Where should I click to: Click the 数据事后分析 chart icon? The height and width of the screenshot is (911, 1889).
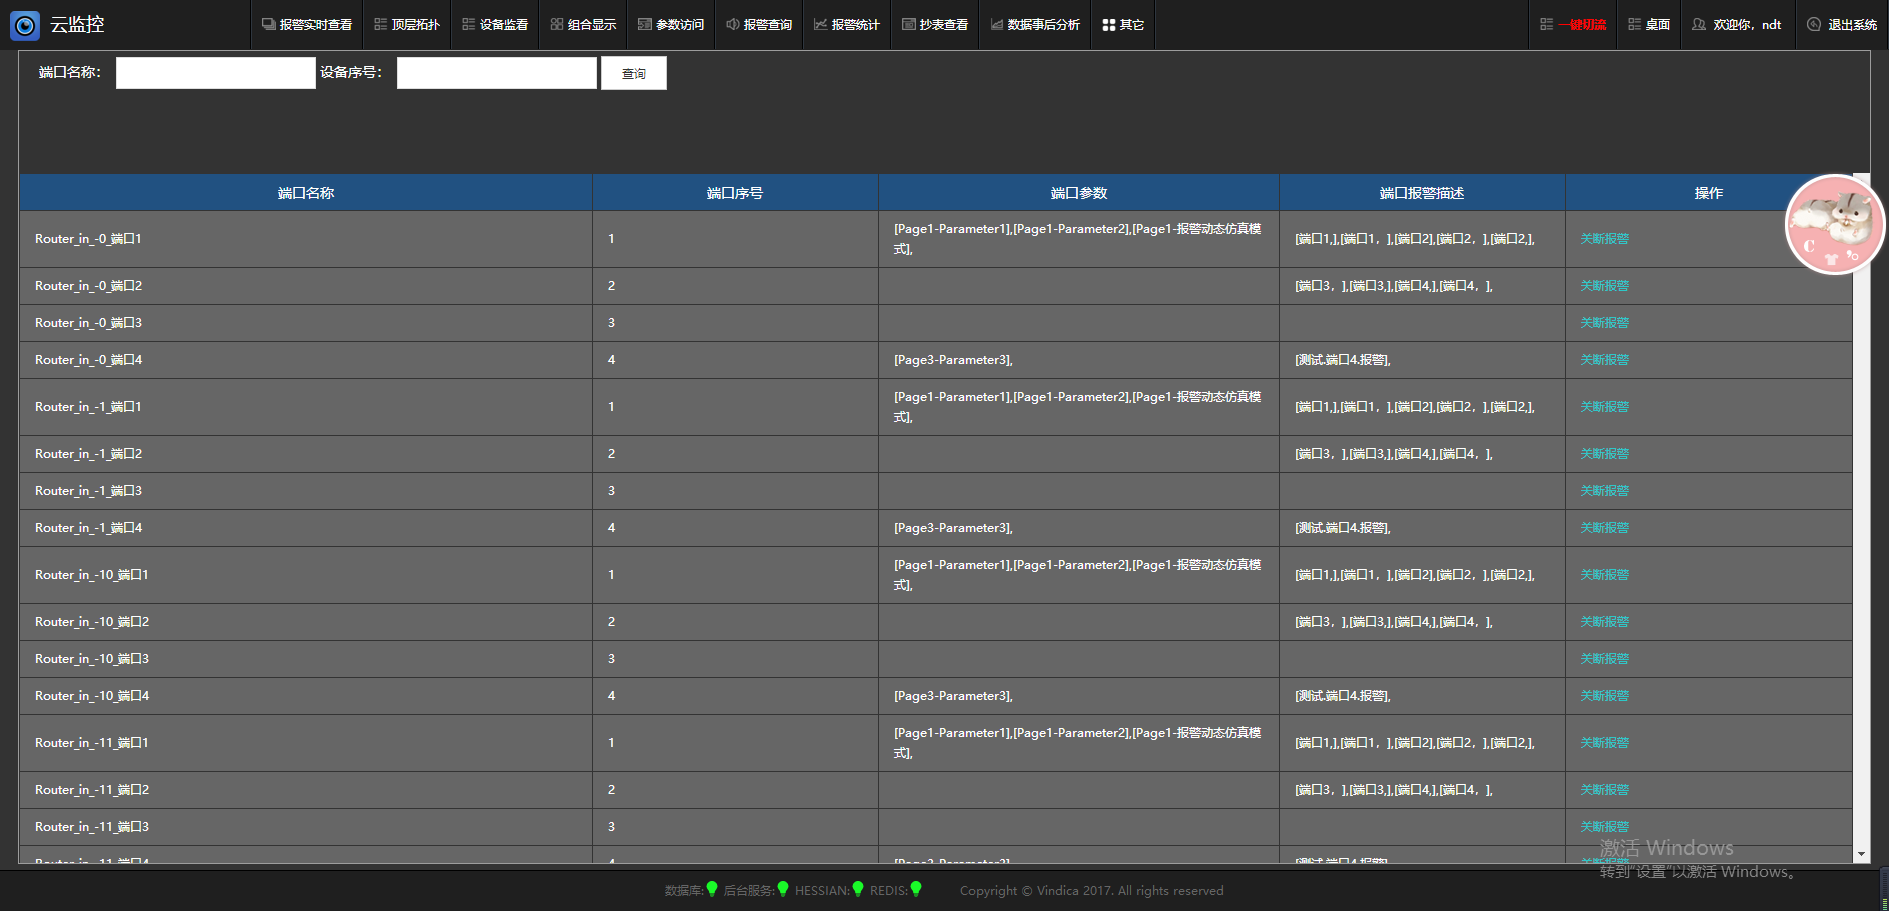(997, 25)
